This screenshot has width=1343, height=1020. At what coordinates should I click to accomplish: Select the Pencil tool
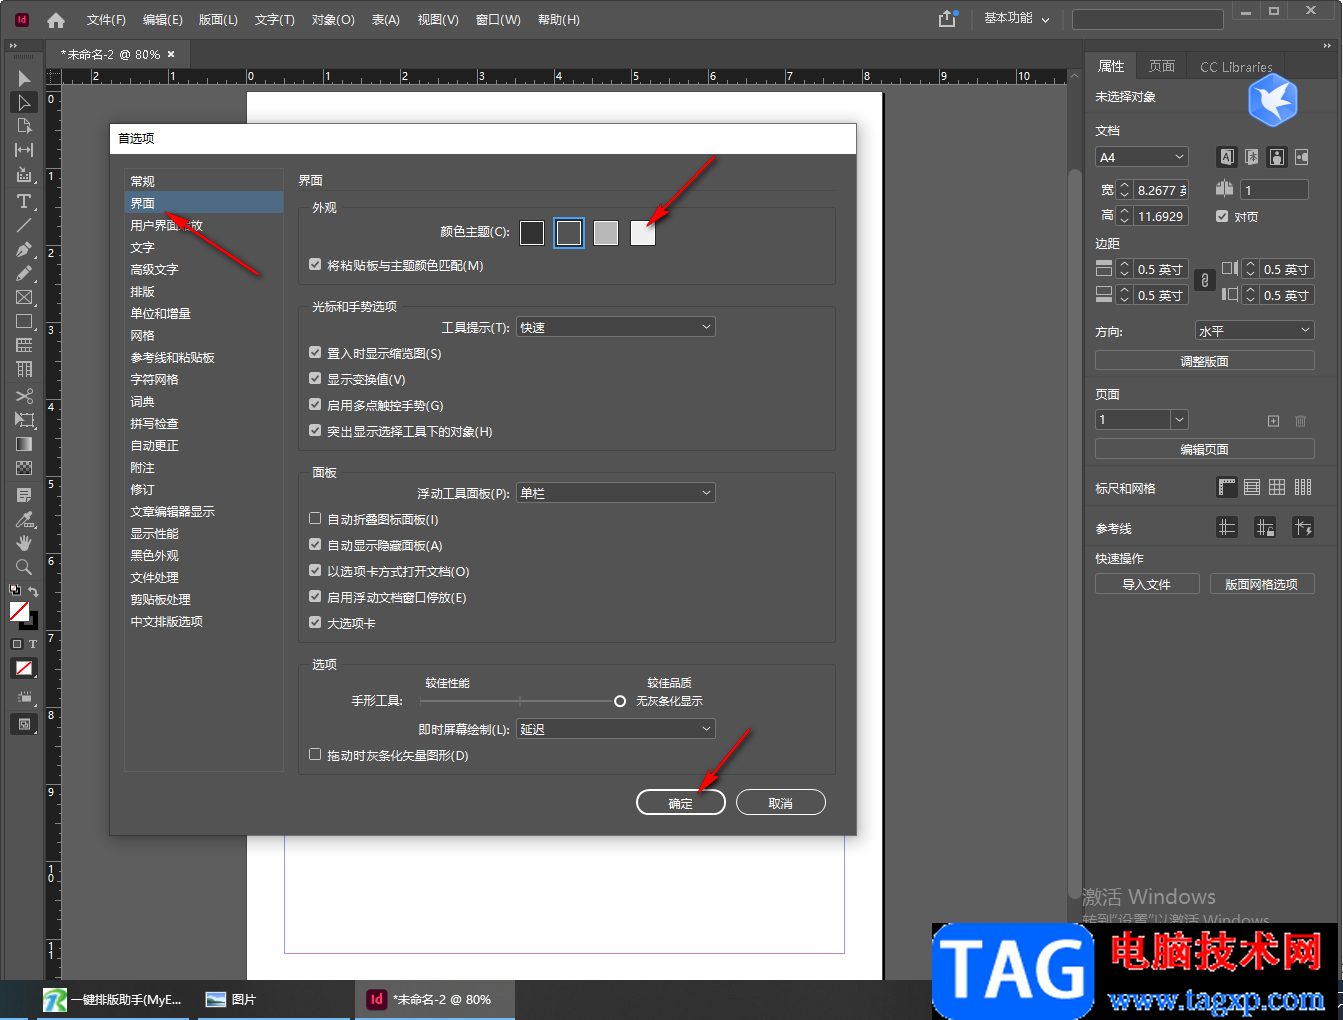click(24, 273)
